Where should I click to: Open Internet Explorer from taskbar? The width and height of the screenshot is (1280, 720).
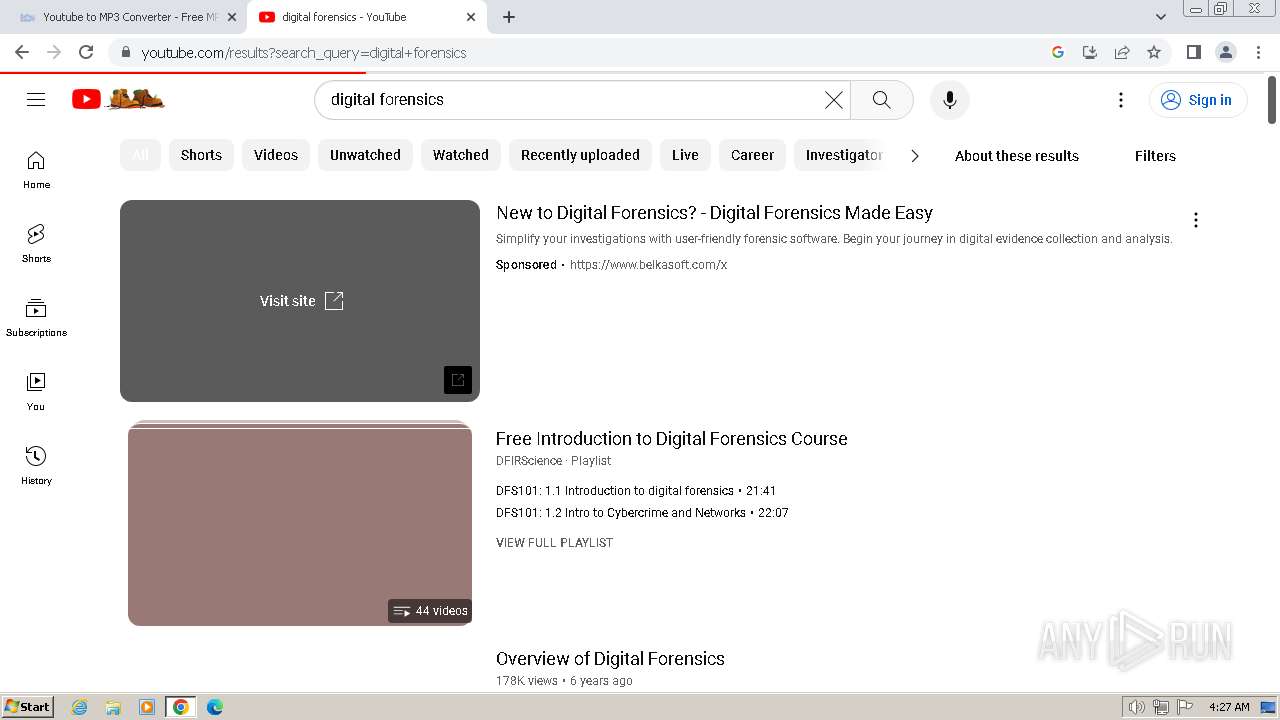[x=80, y=707]
